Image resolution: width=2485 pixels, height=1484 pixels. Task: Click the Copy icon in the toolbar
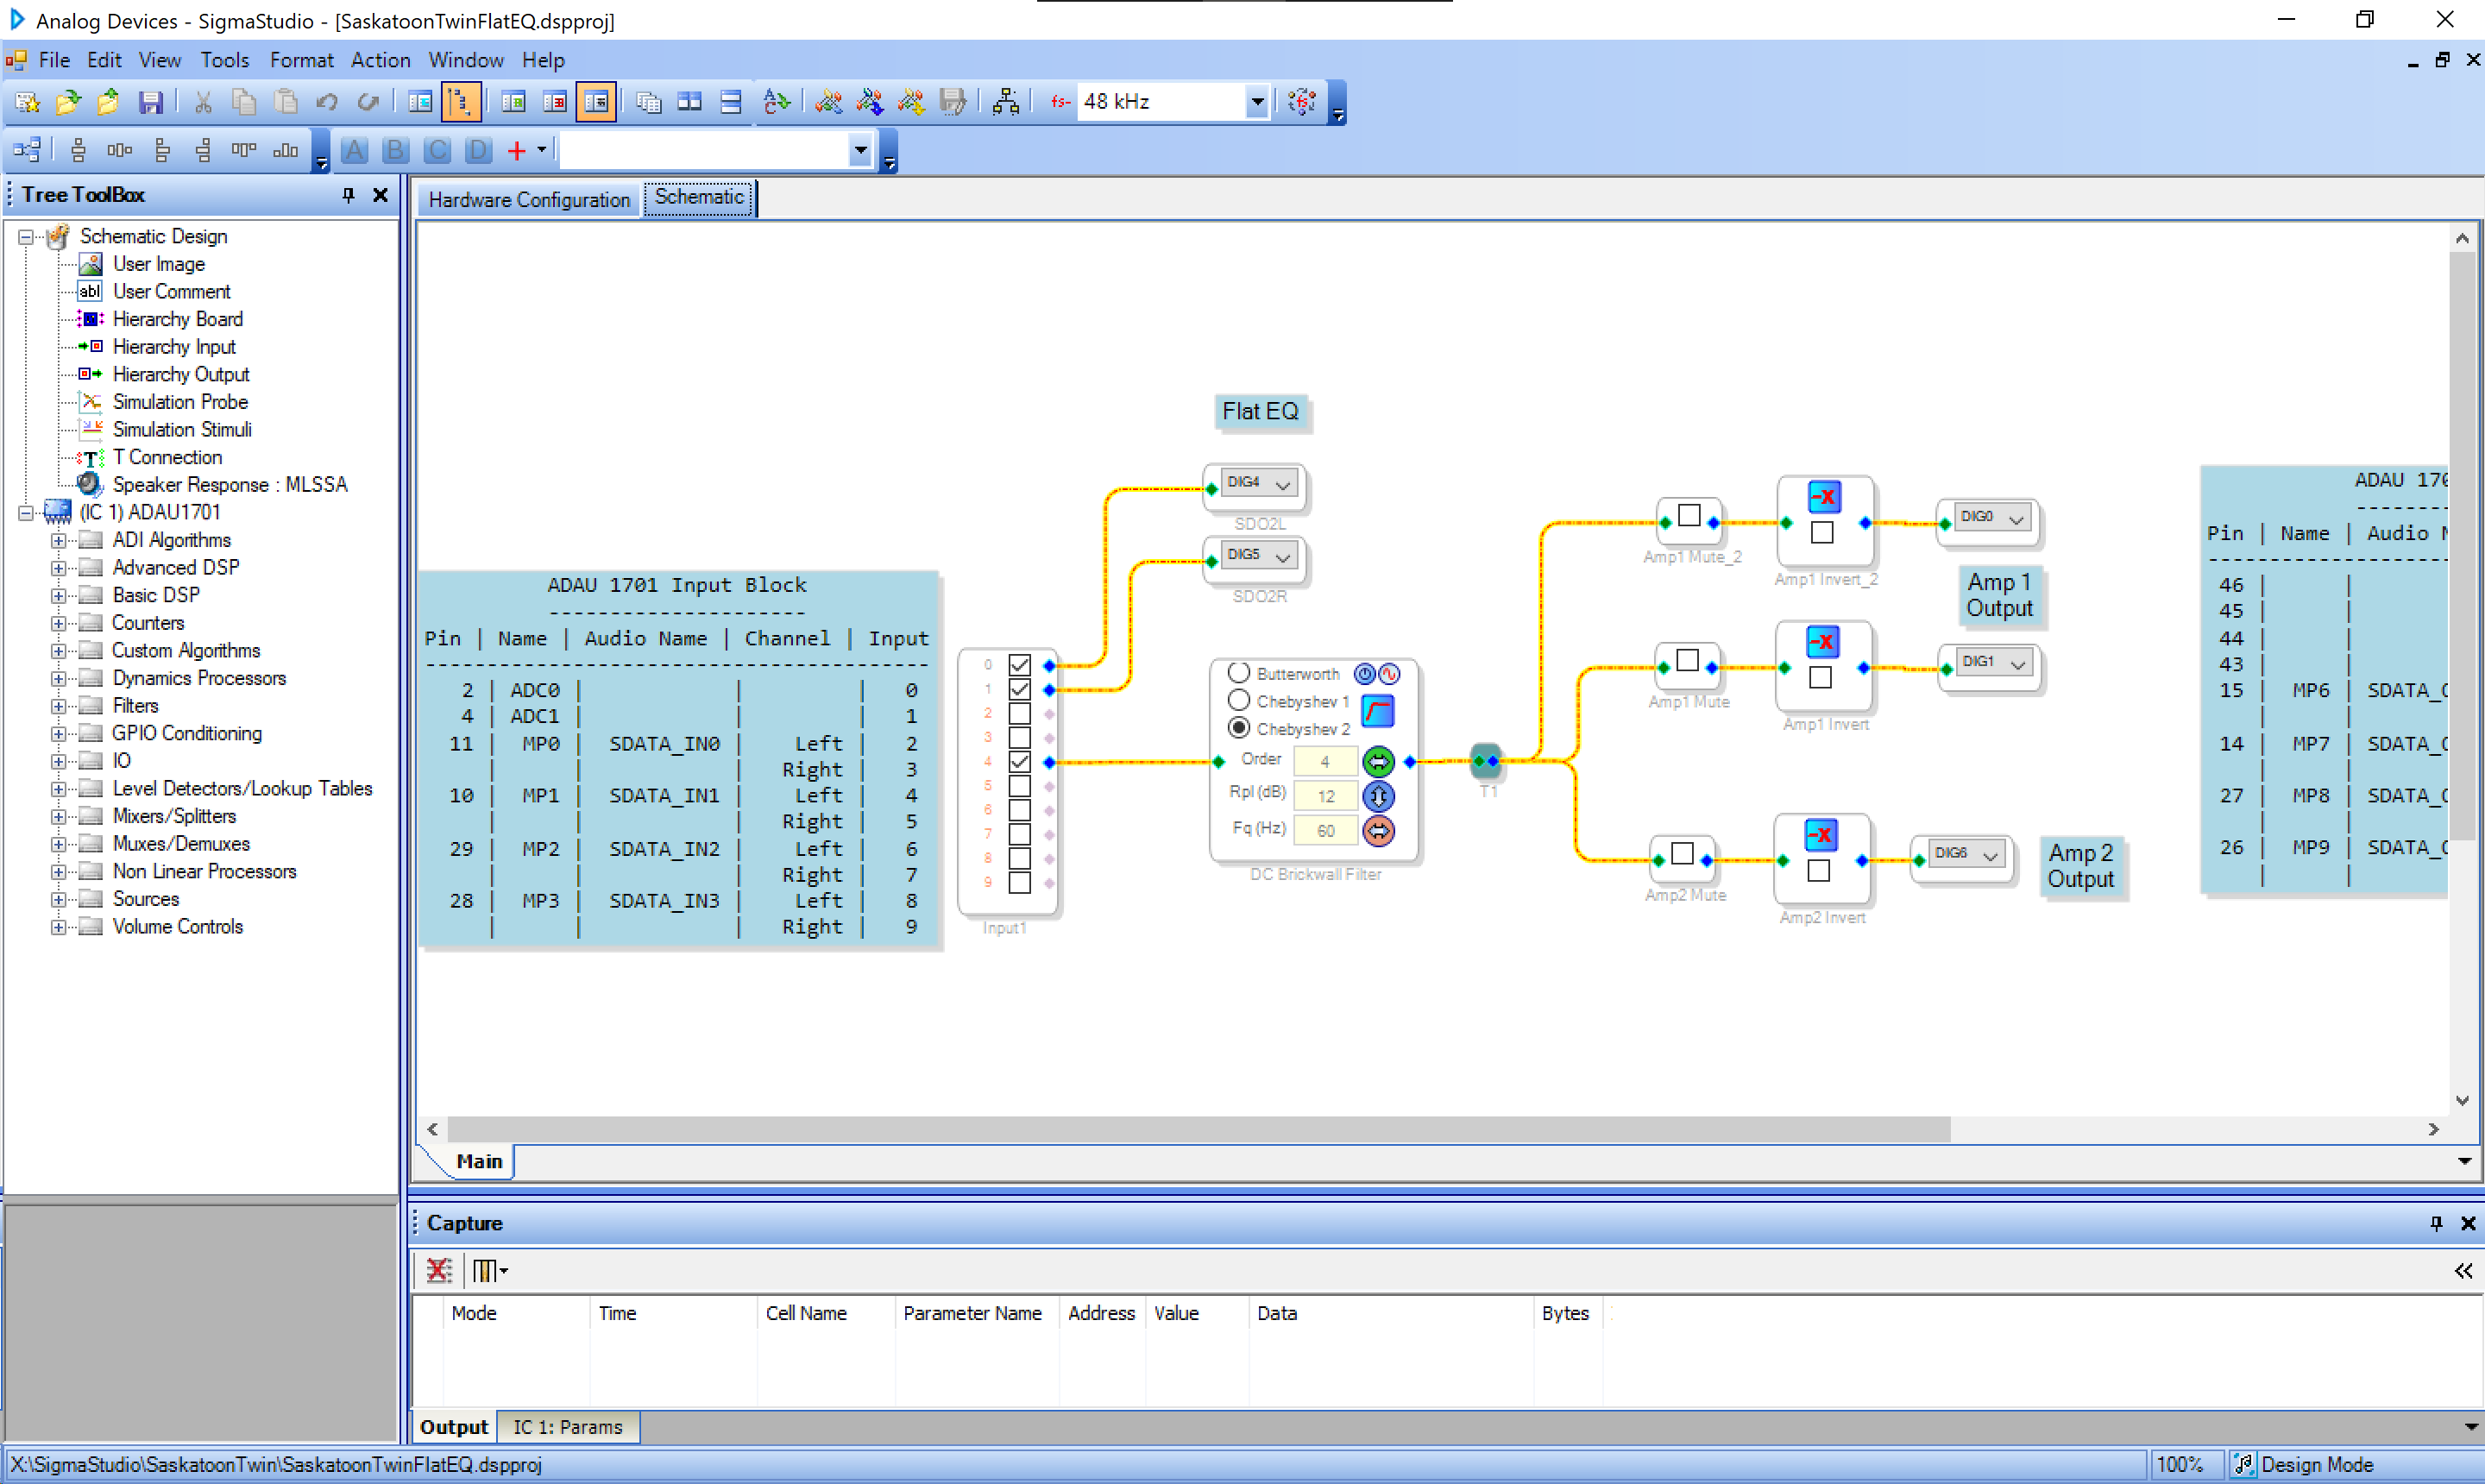[244, 102]
